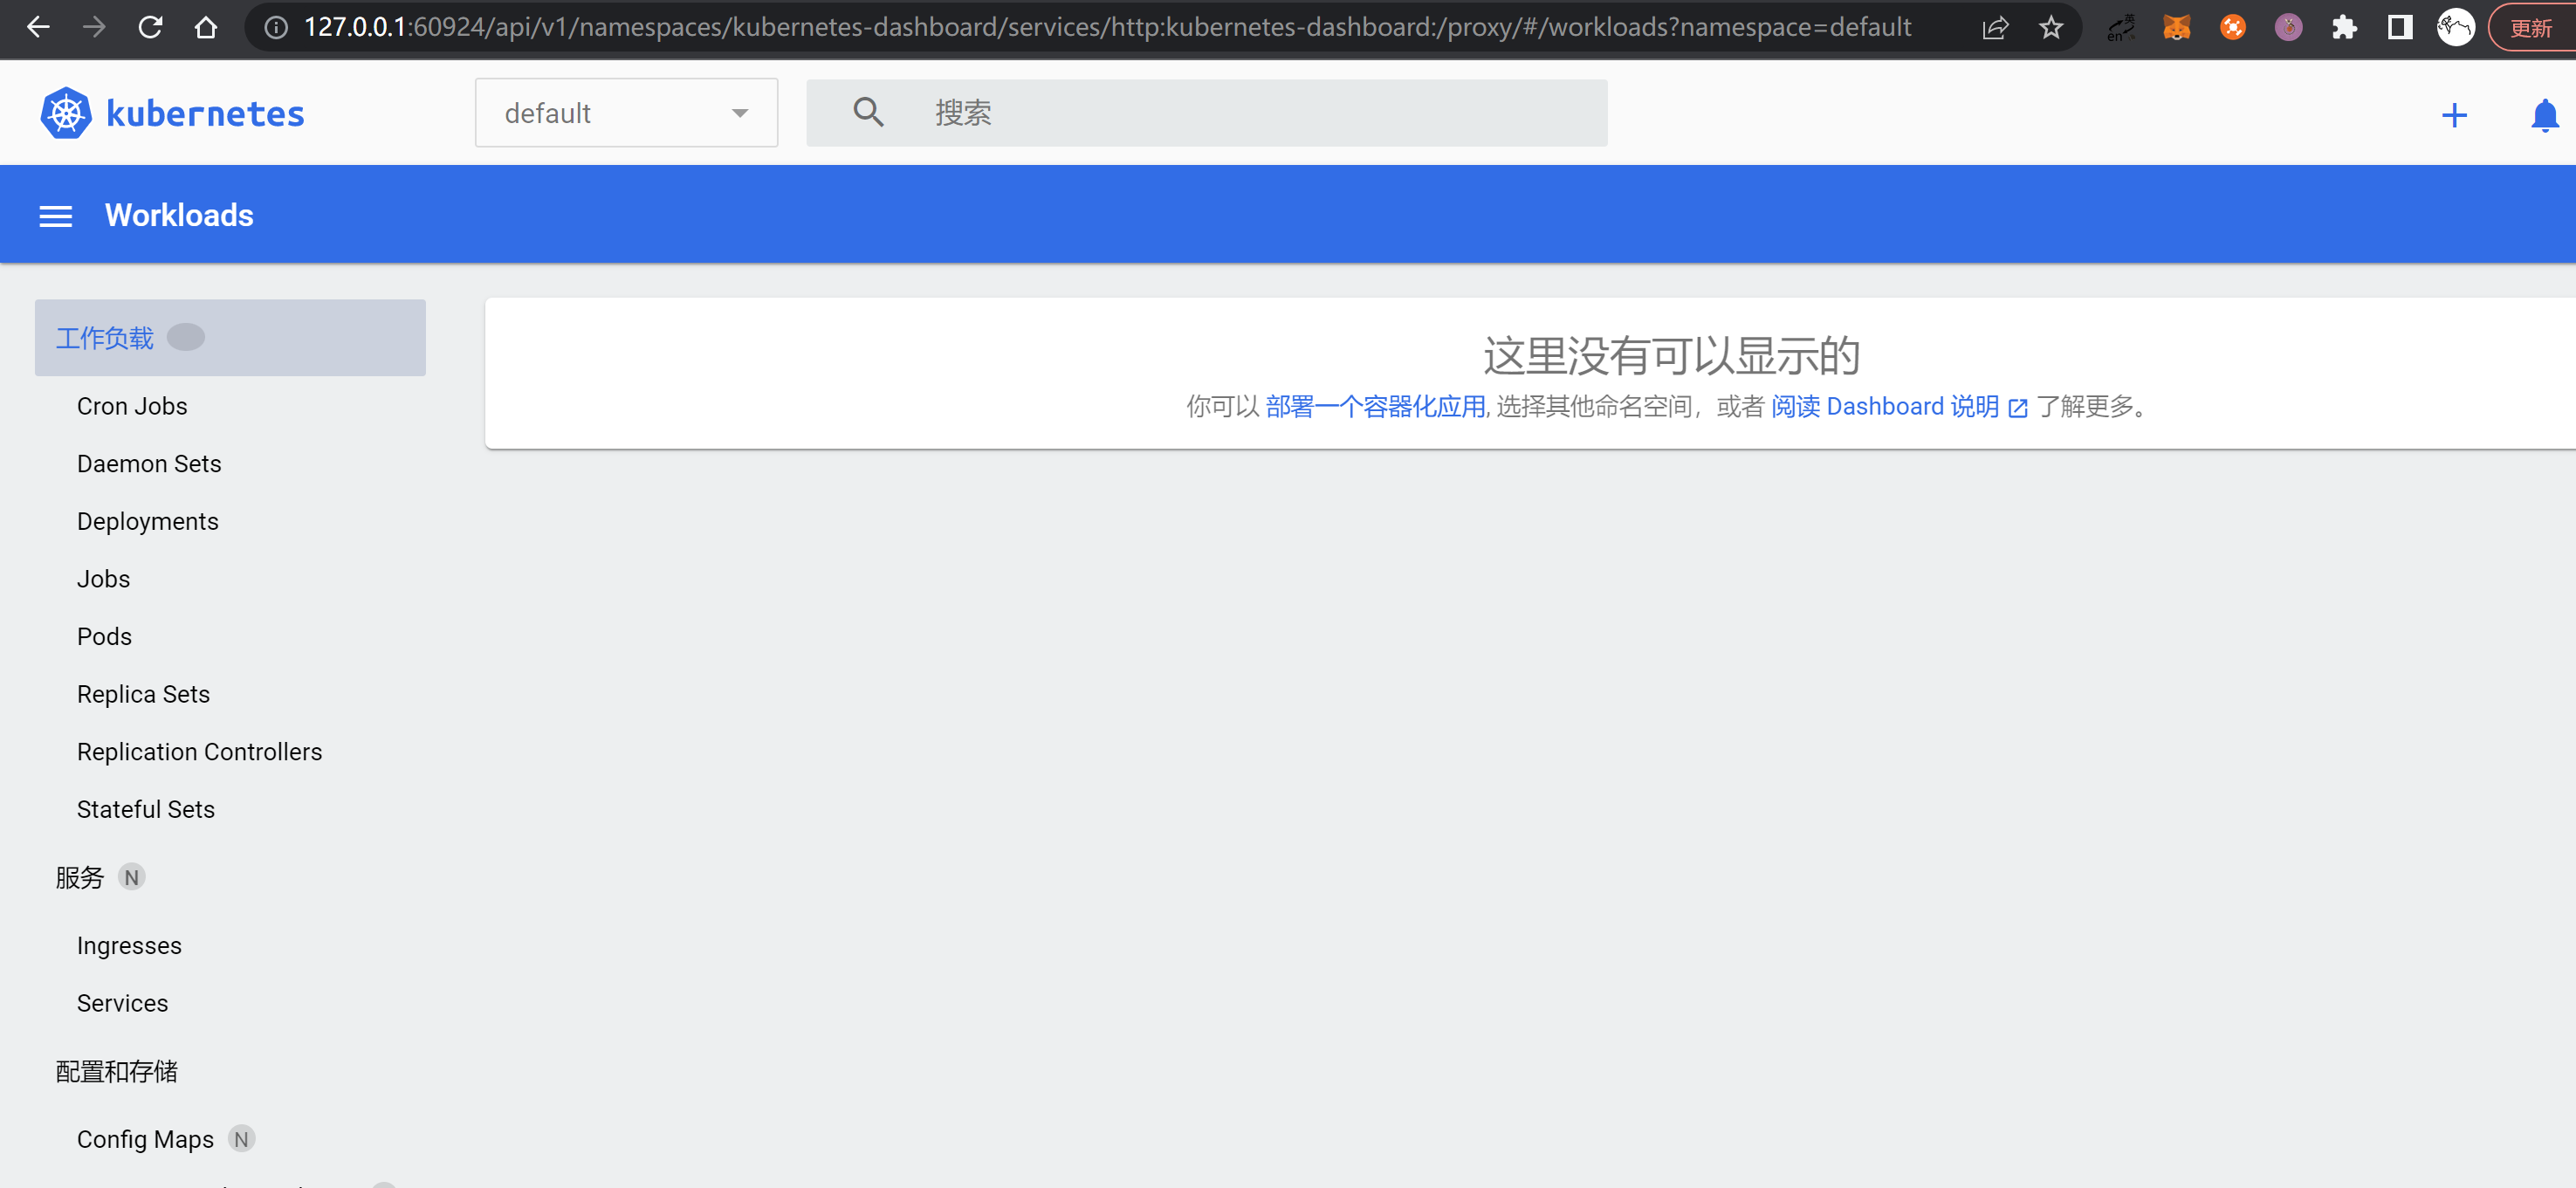The width and height of the screenshot is (2576, 1188).
Task: Click the browser reload icon
Action: click(150, 27)
